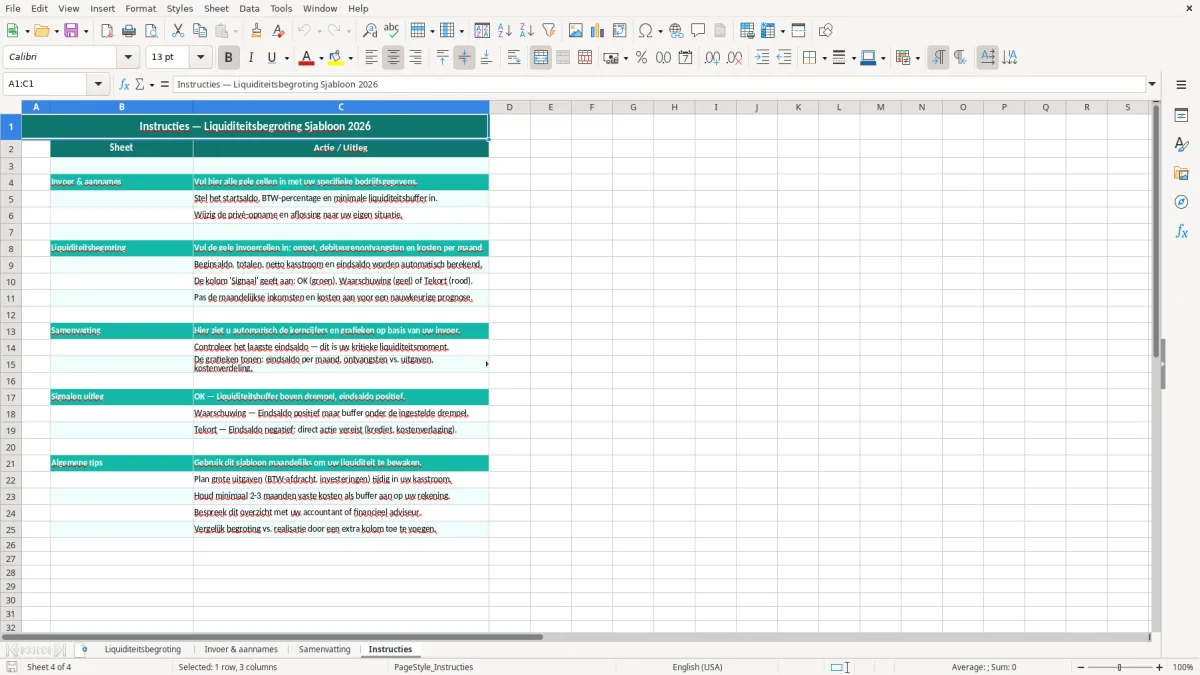The height and width of the screenshot is (675, 1200).
Task: Toggle Merge and Center Cells
Action: tap(541, 58)
